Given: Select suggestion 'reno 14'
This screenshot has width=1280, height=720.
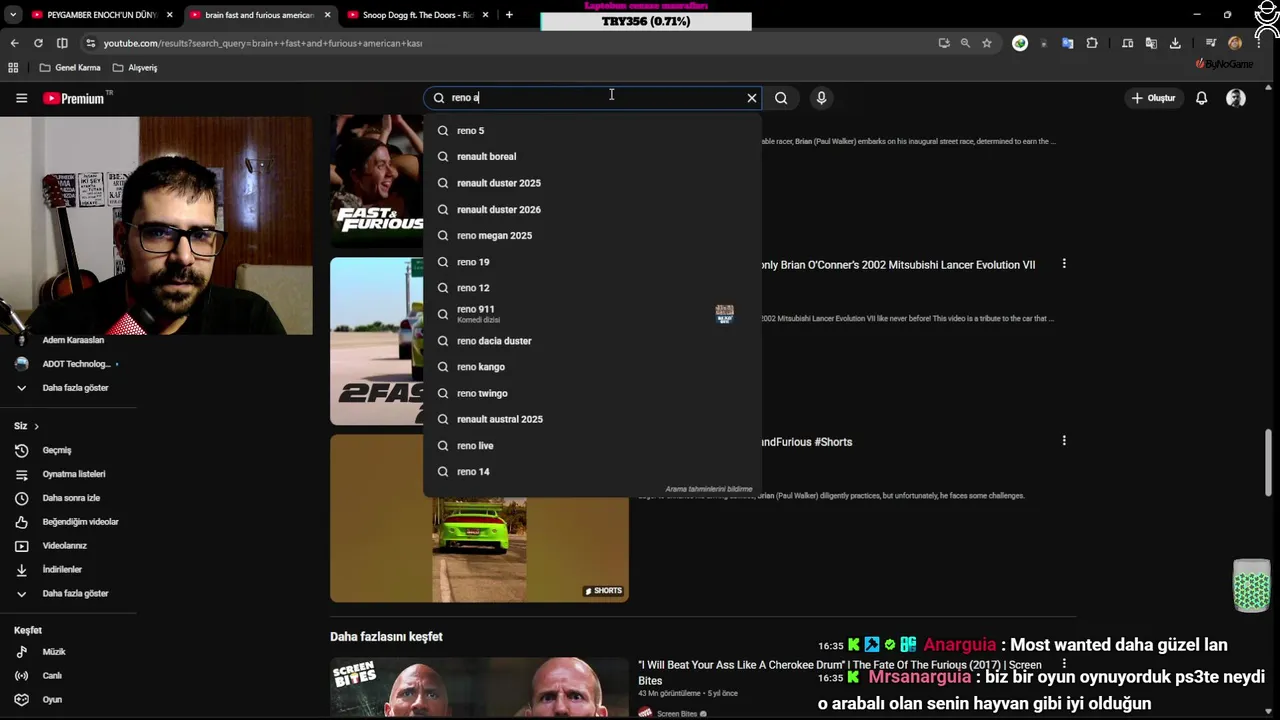Looking at the screenshot, I should tap(592, 472).
